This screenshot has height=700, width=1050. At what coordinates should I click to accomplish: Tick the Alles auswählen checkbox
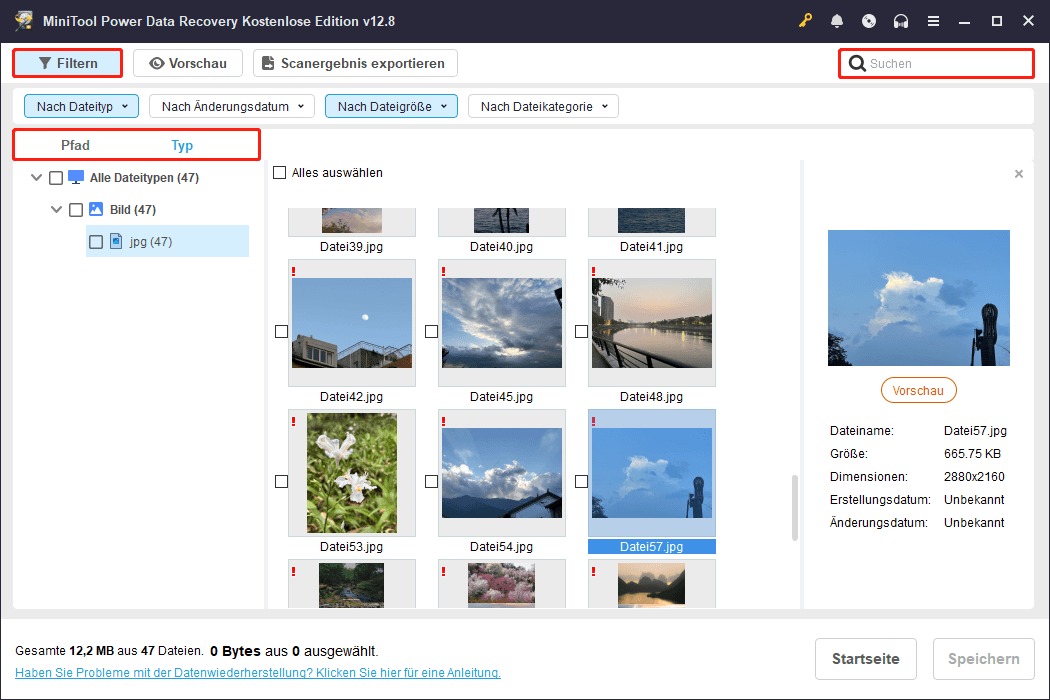(x=281, y=173)
